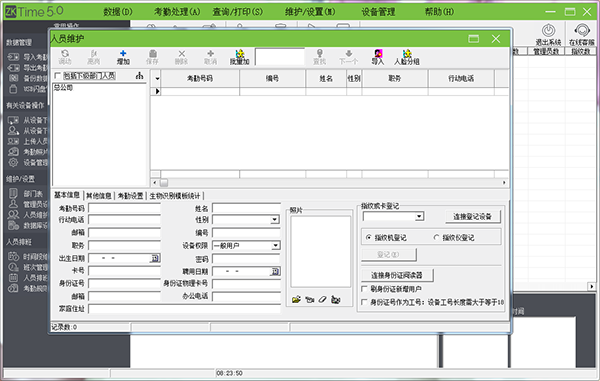
Task: Click the last photo tool icon
Action: coord(336,299)
